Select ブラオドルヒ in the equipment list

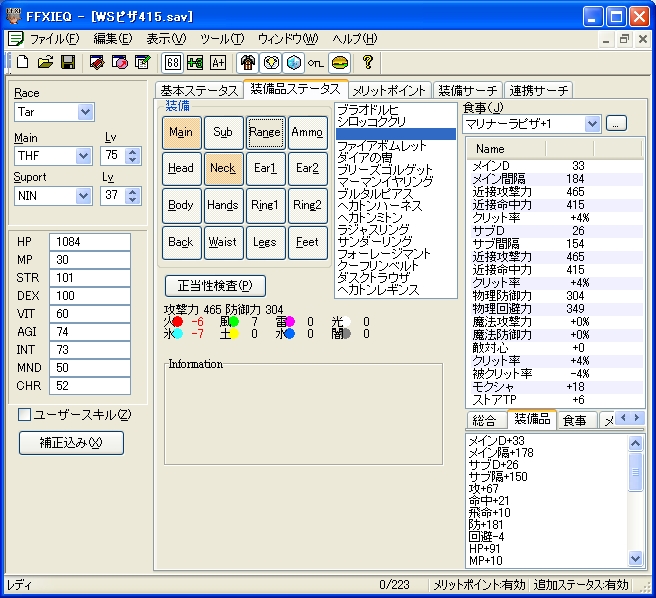pos(395,110)
